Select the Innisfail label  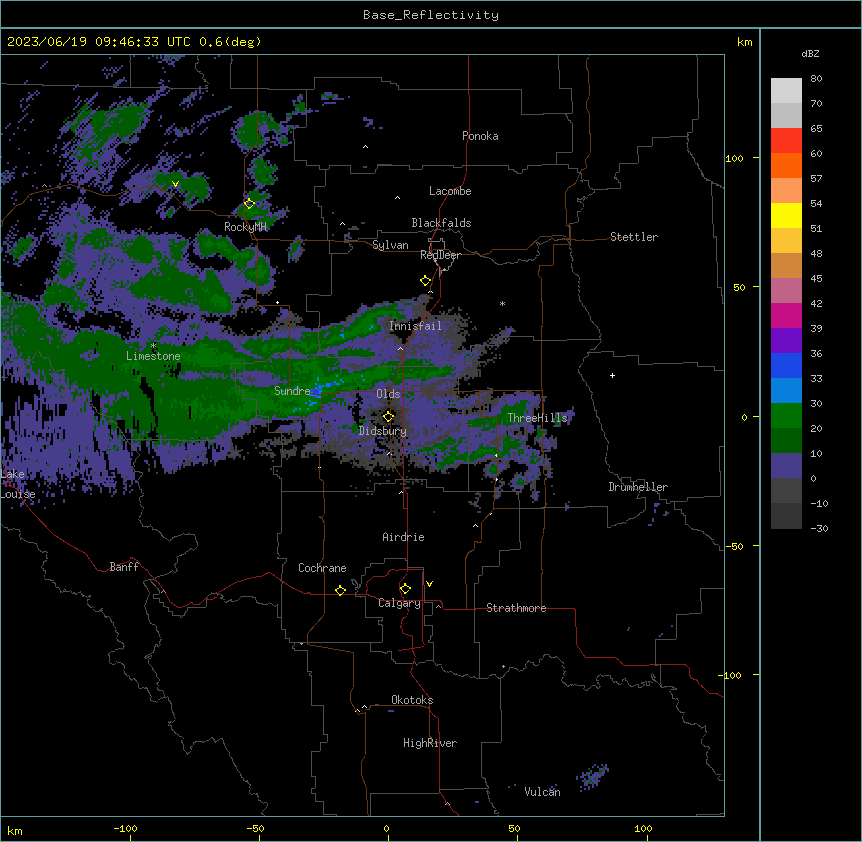(415, 326)
